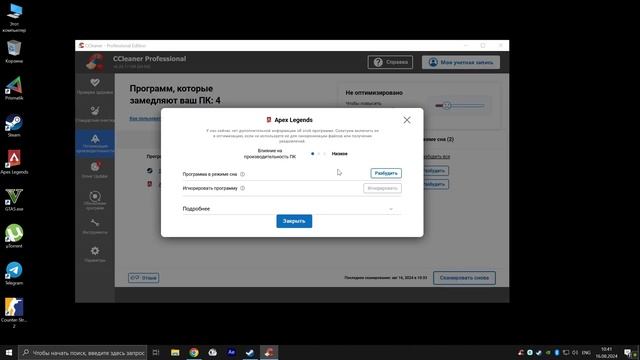Select the GTA5.exe desktop shortcut
Viewport: 640px width, 360px height.
click(x=14, y=199)
